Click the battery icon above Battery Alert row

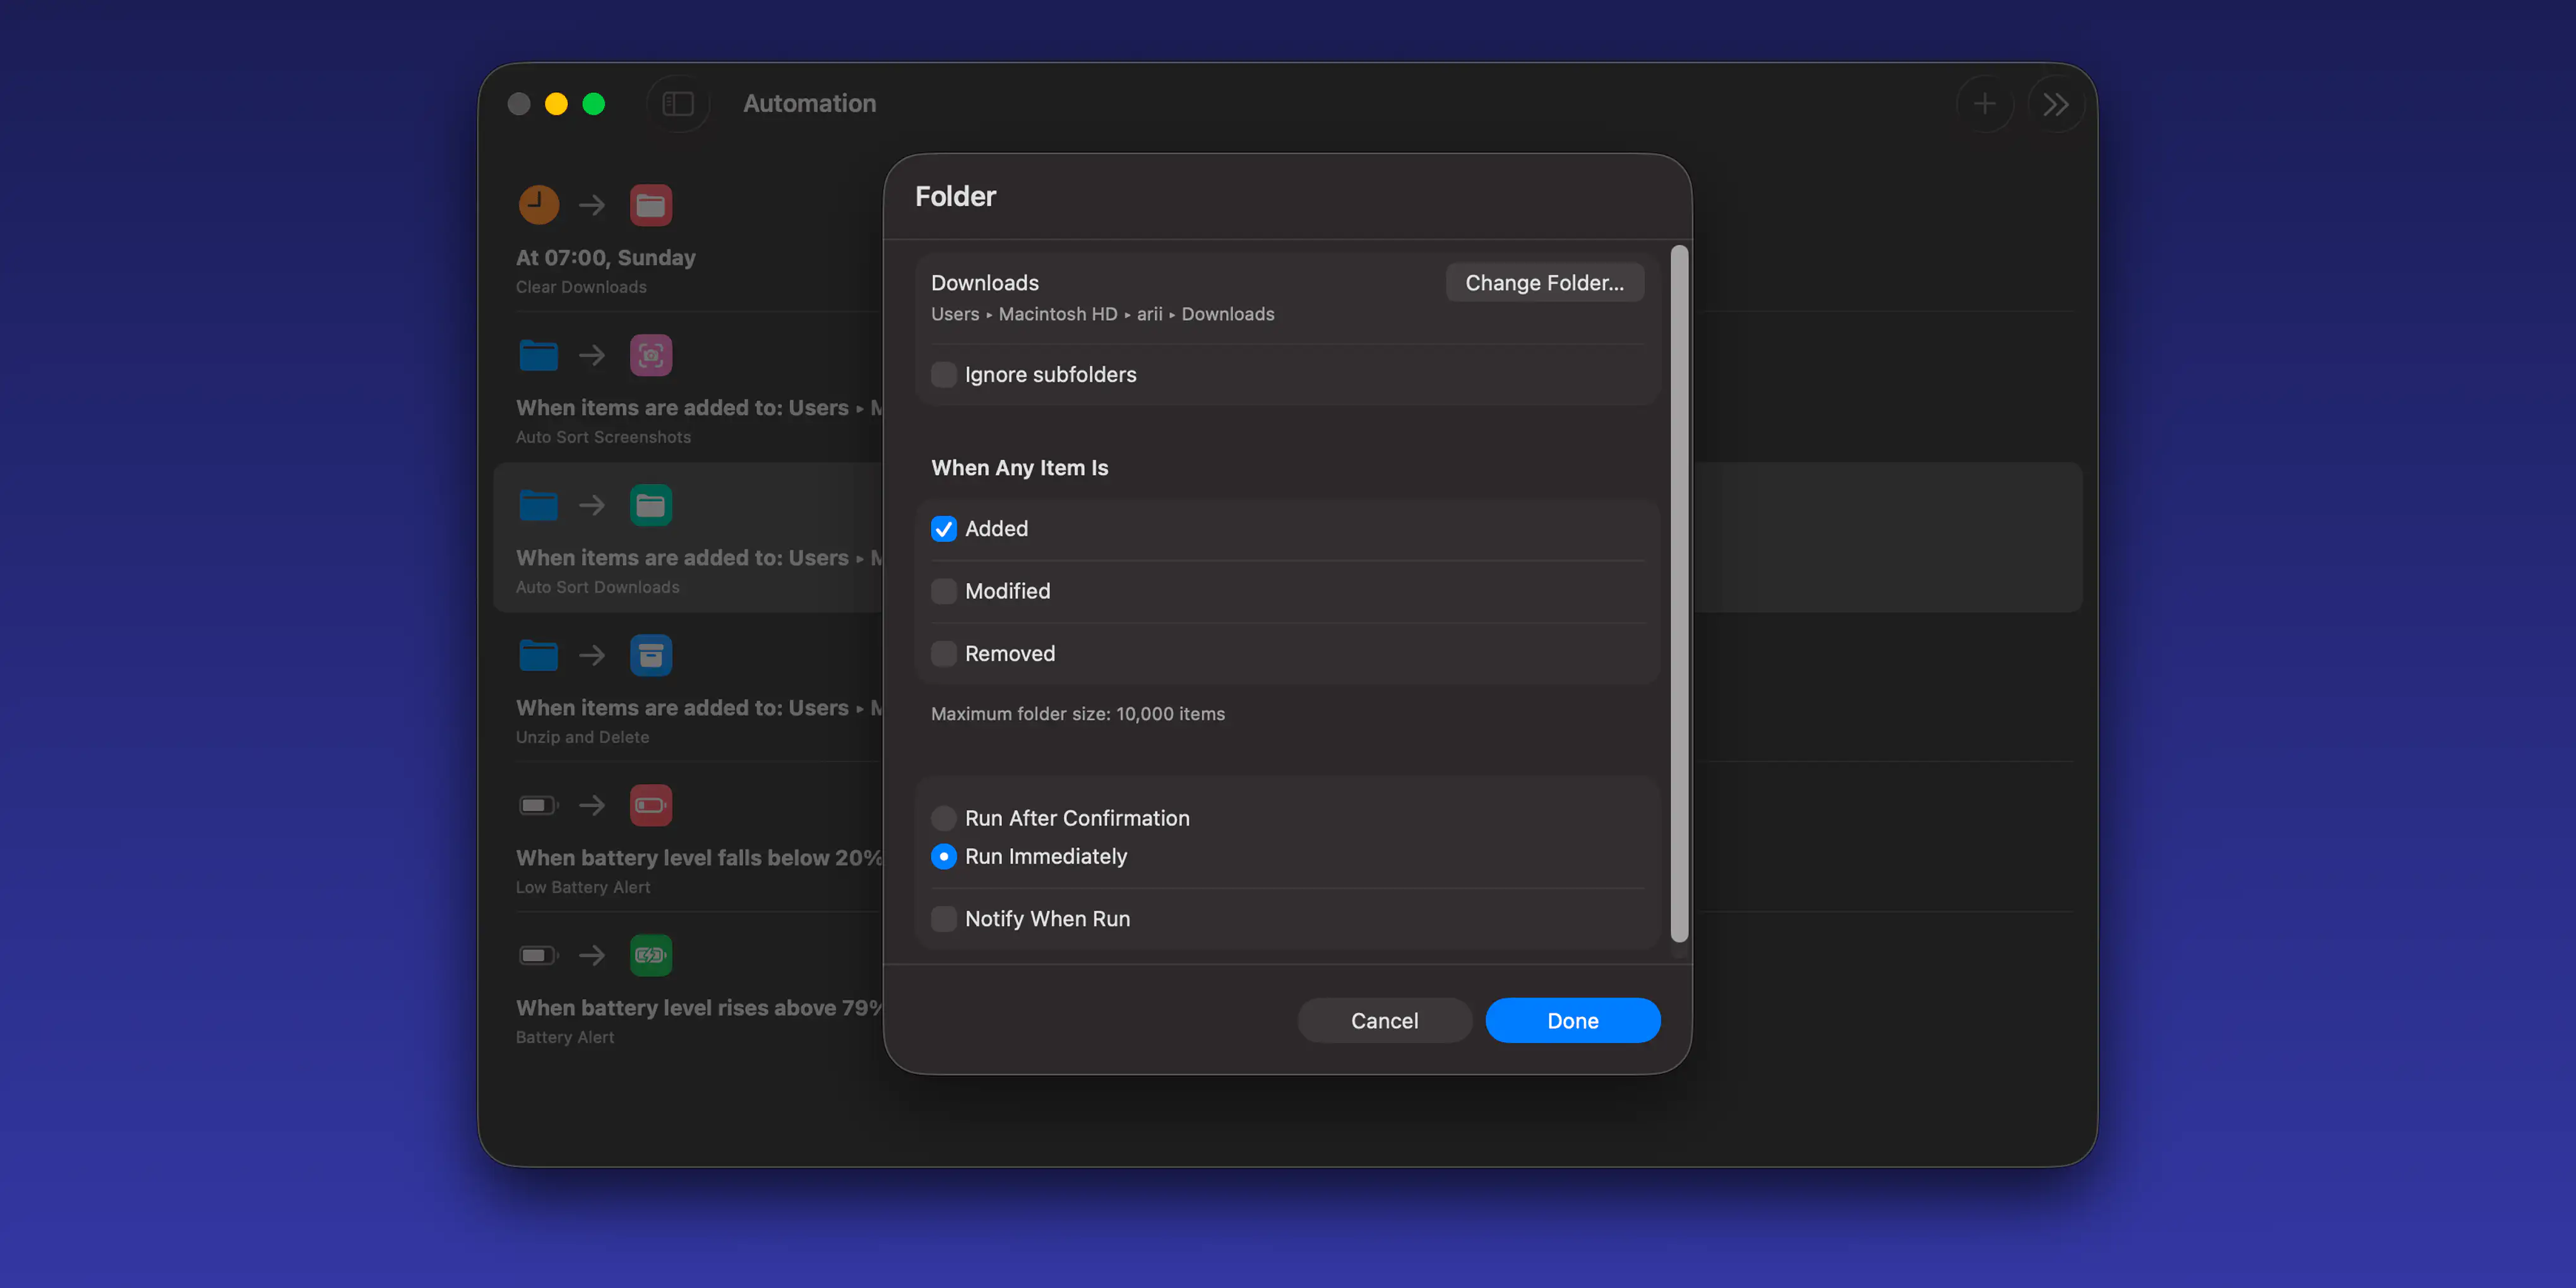538,955
